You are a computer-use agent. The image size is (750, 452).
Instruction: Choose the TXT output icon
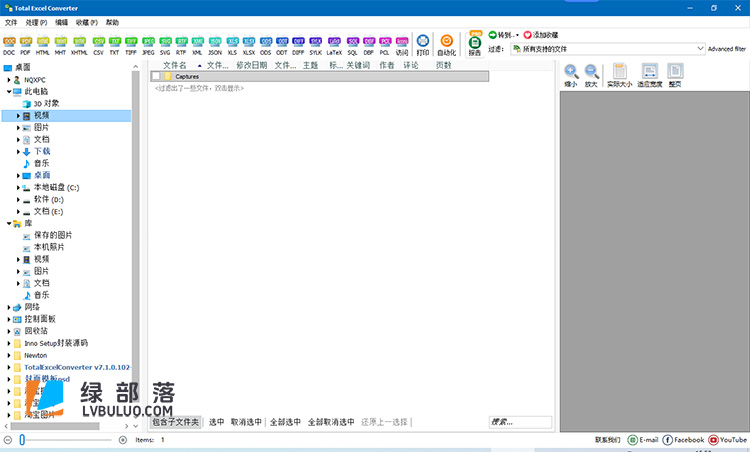click(114, 45)
